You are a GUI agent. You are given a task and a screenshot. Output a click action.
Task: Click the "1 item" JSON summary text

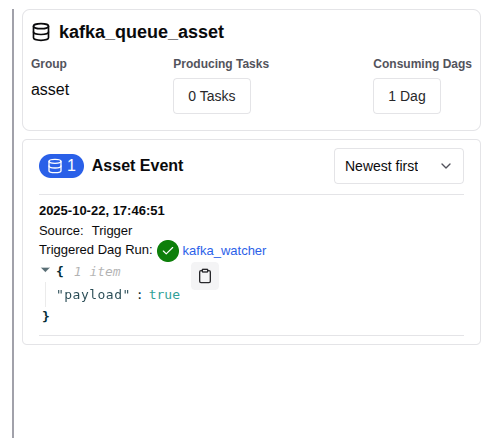(x=97, y=272)
